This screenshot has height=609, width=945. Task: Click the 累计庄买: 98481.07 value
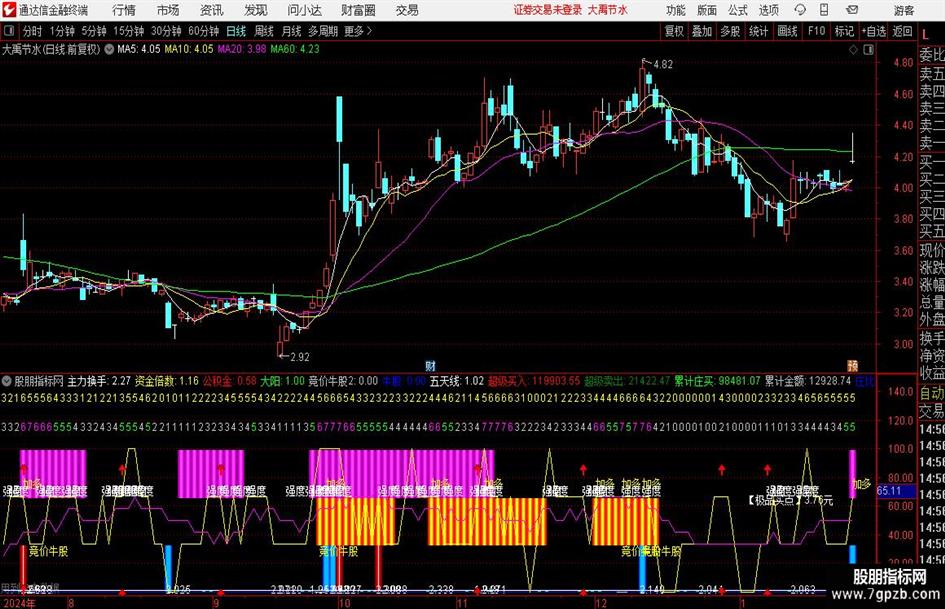pos(717,381)
